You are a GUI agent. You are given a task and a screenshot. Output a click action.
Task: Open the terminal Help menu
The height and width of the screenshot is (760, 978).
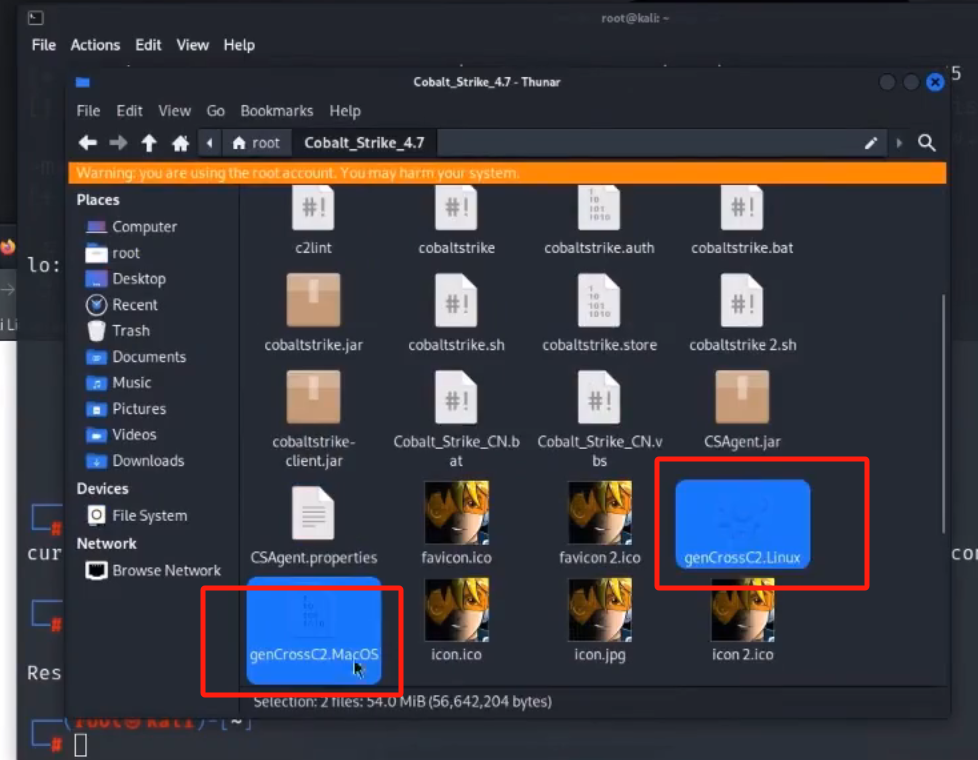(239, 45)
